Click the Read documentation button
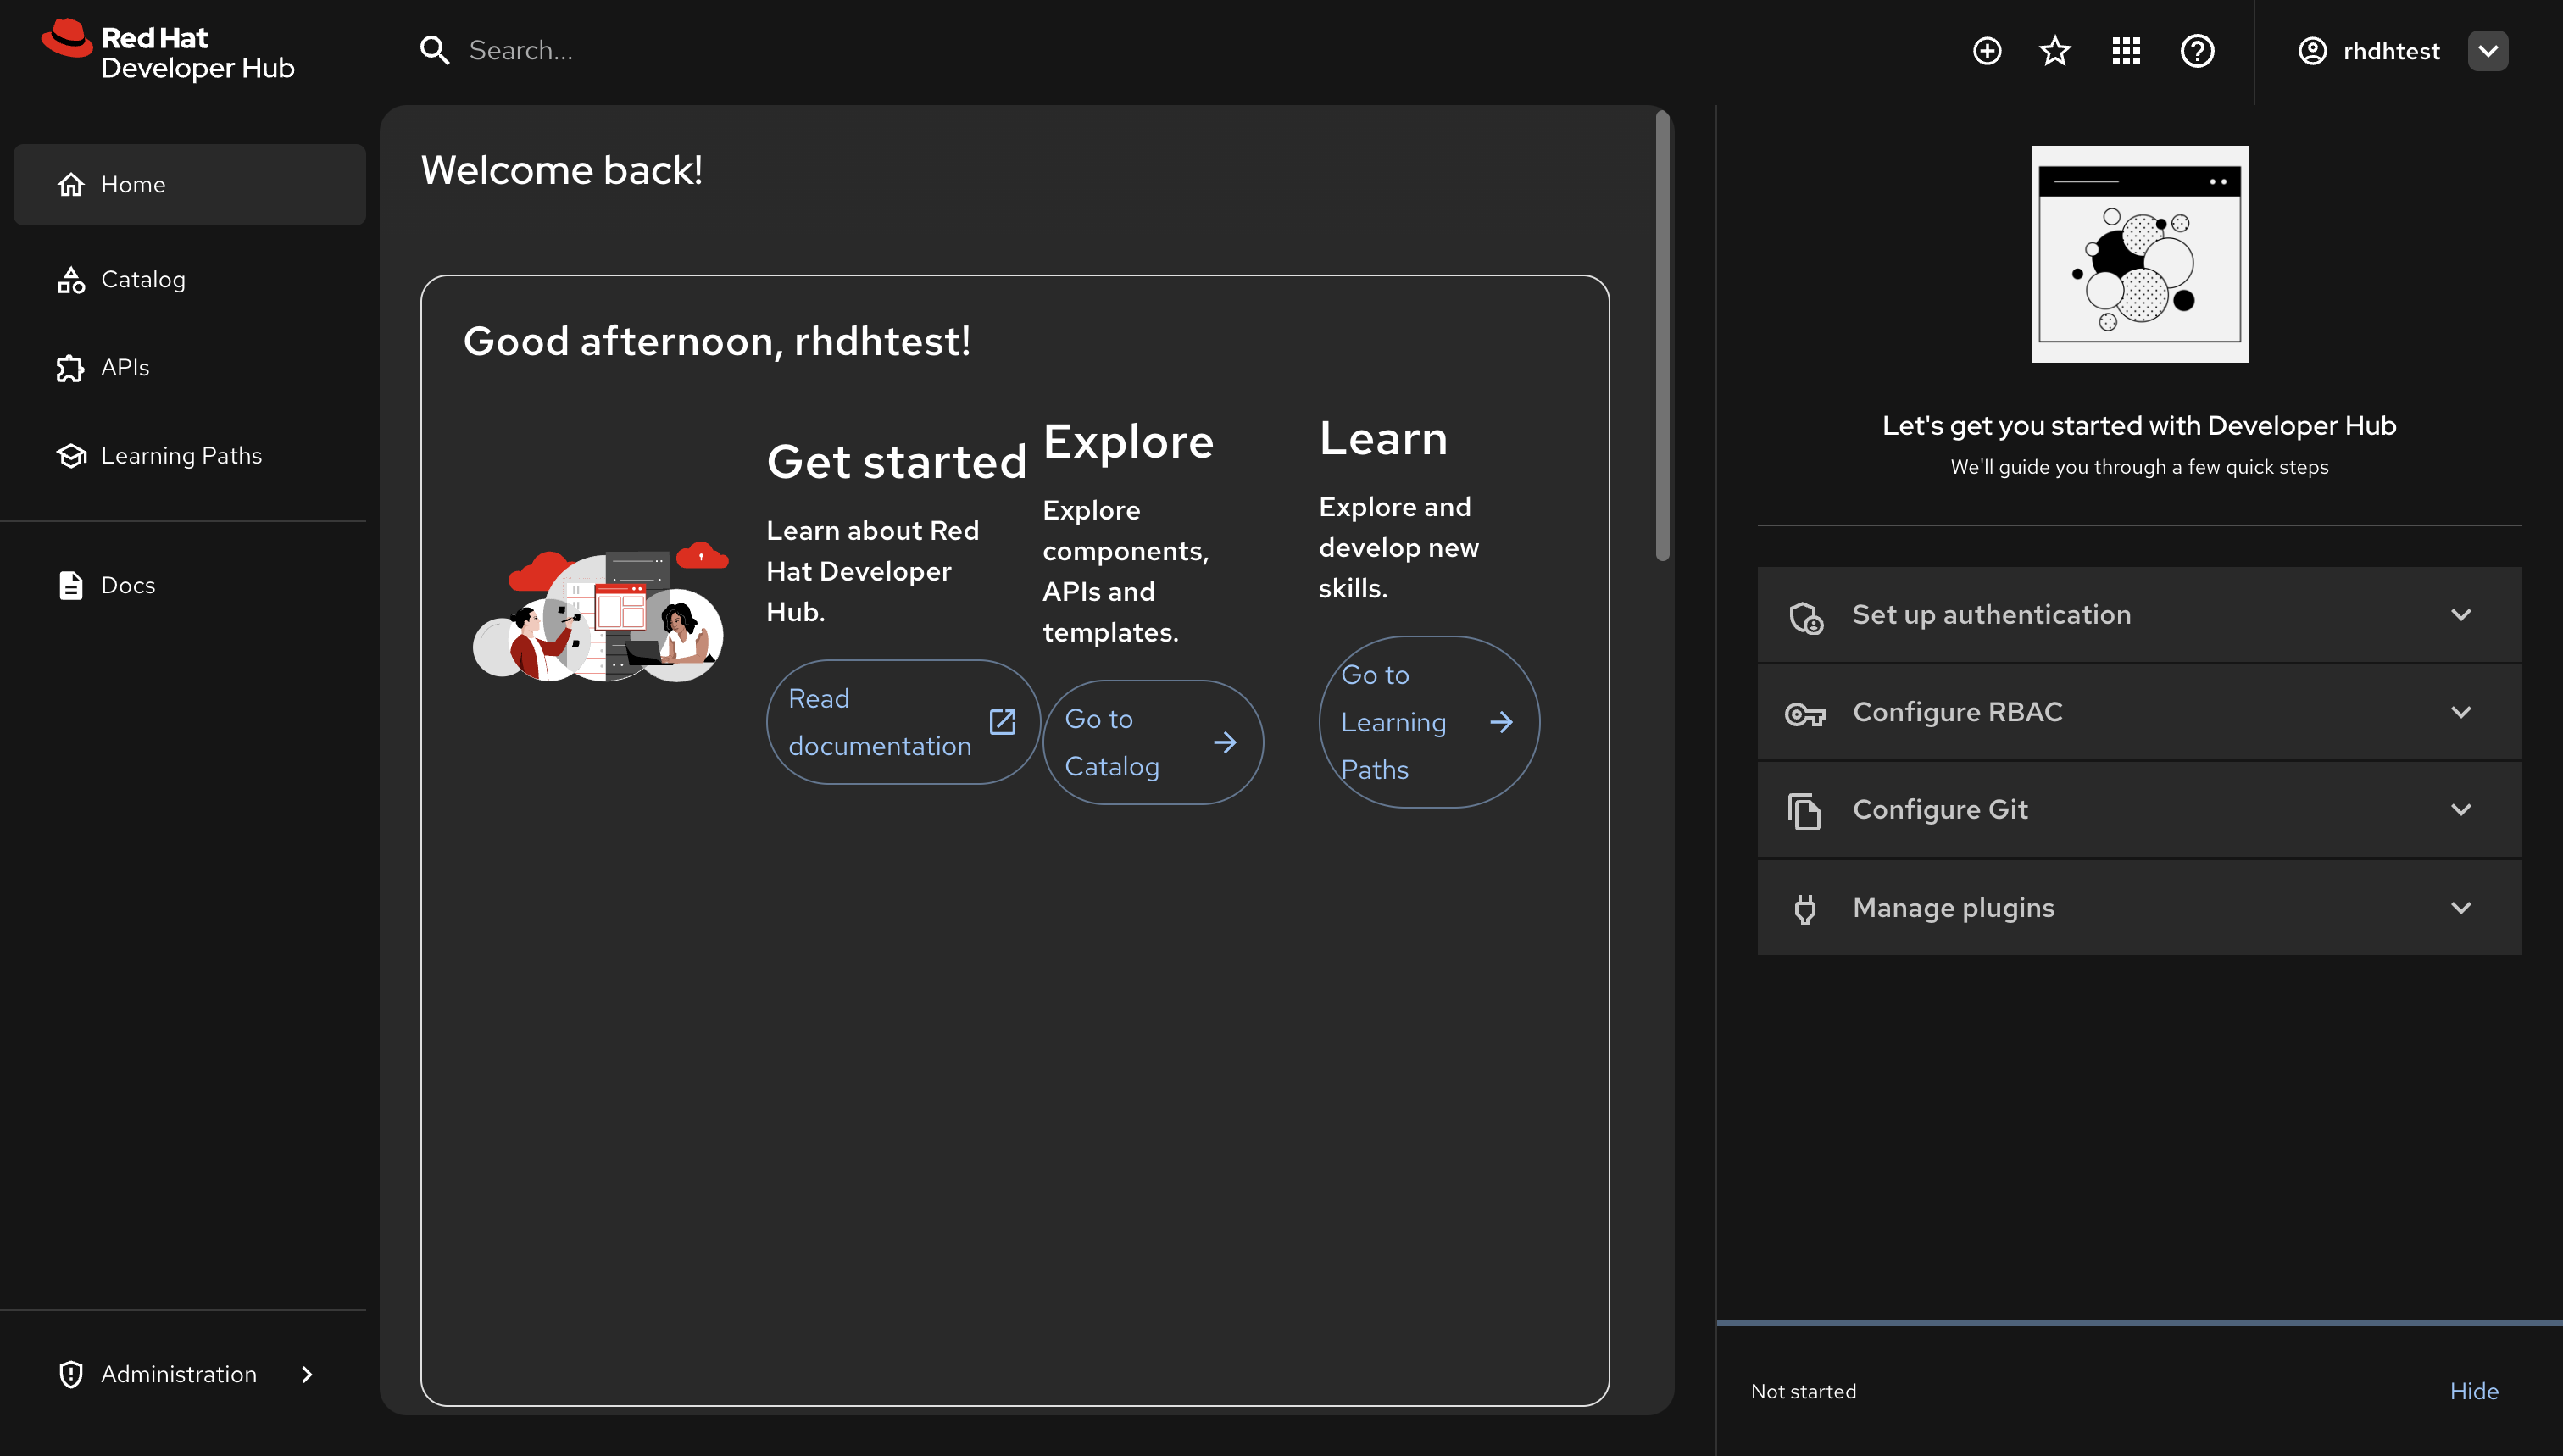This screenshot has width=2563, height=1456. (902, 722)
